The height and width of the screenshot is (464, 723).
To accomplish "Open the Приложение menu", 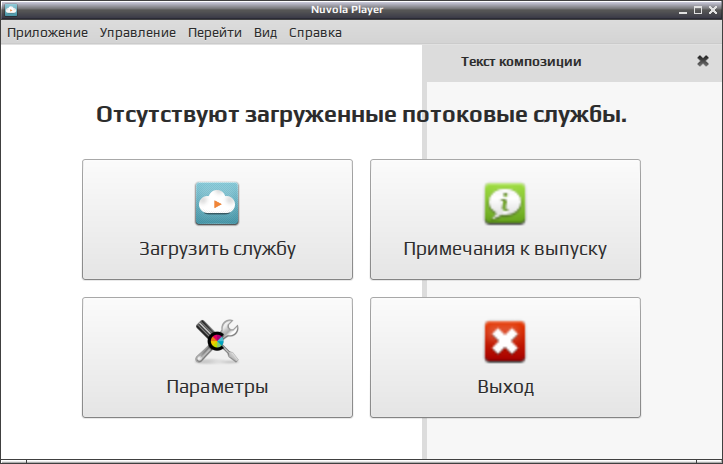I will point(47,33).
